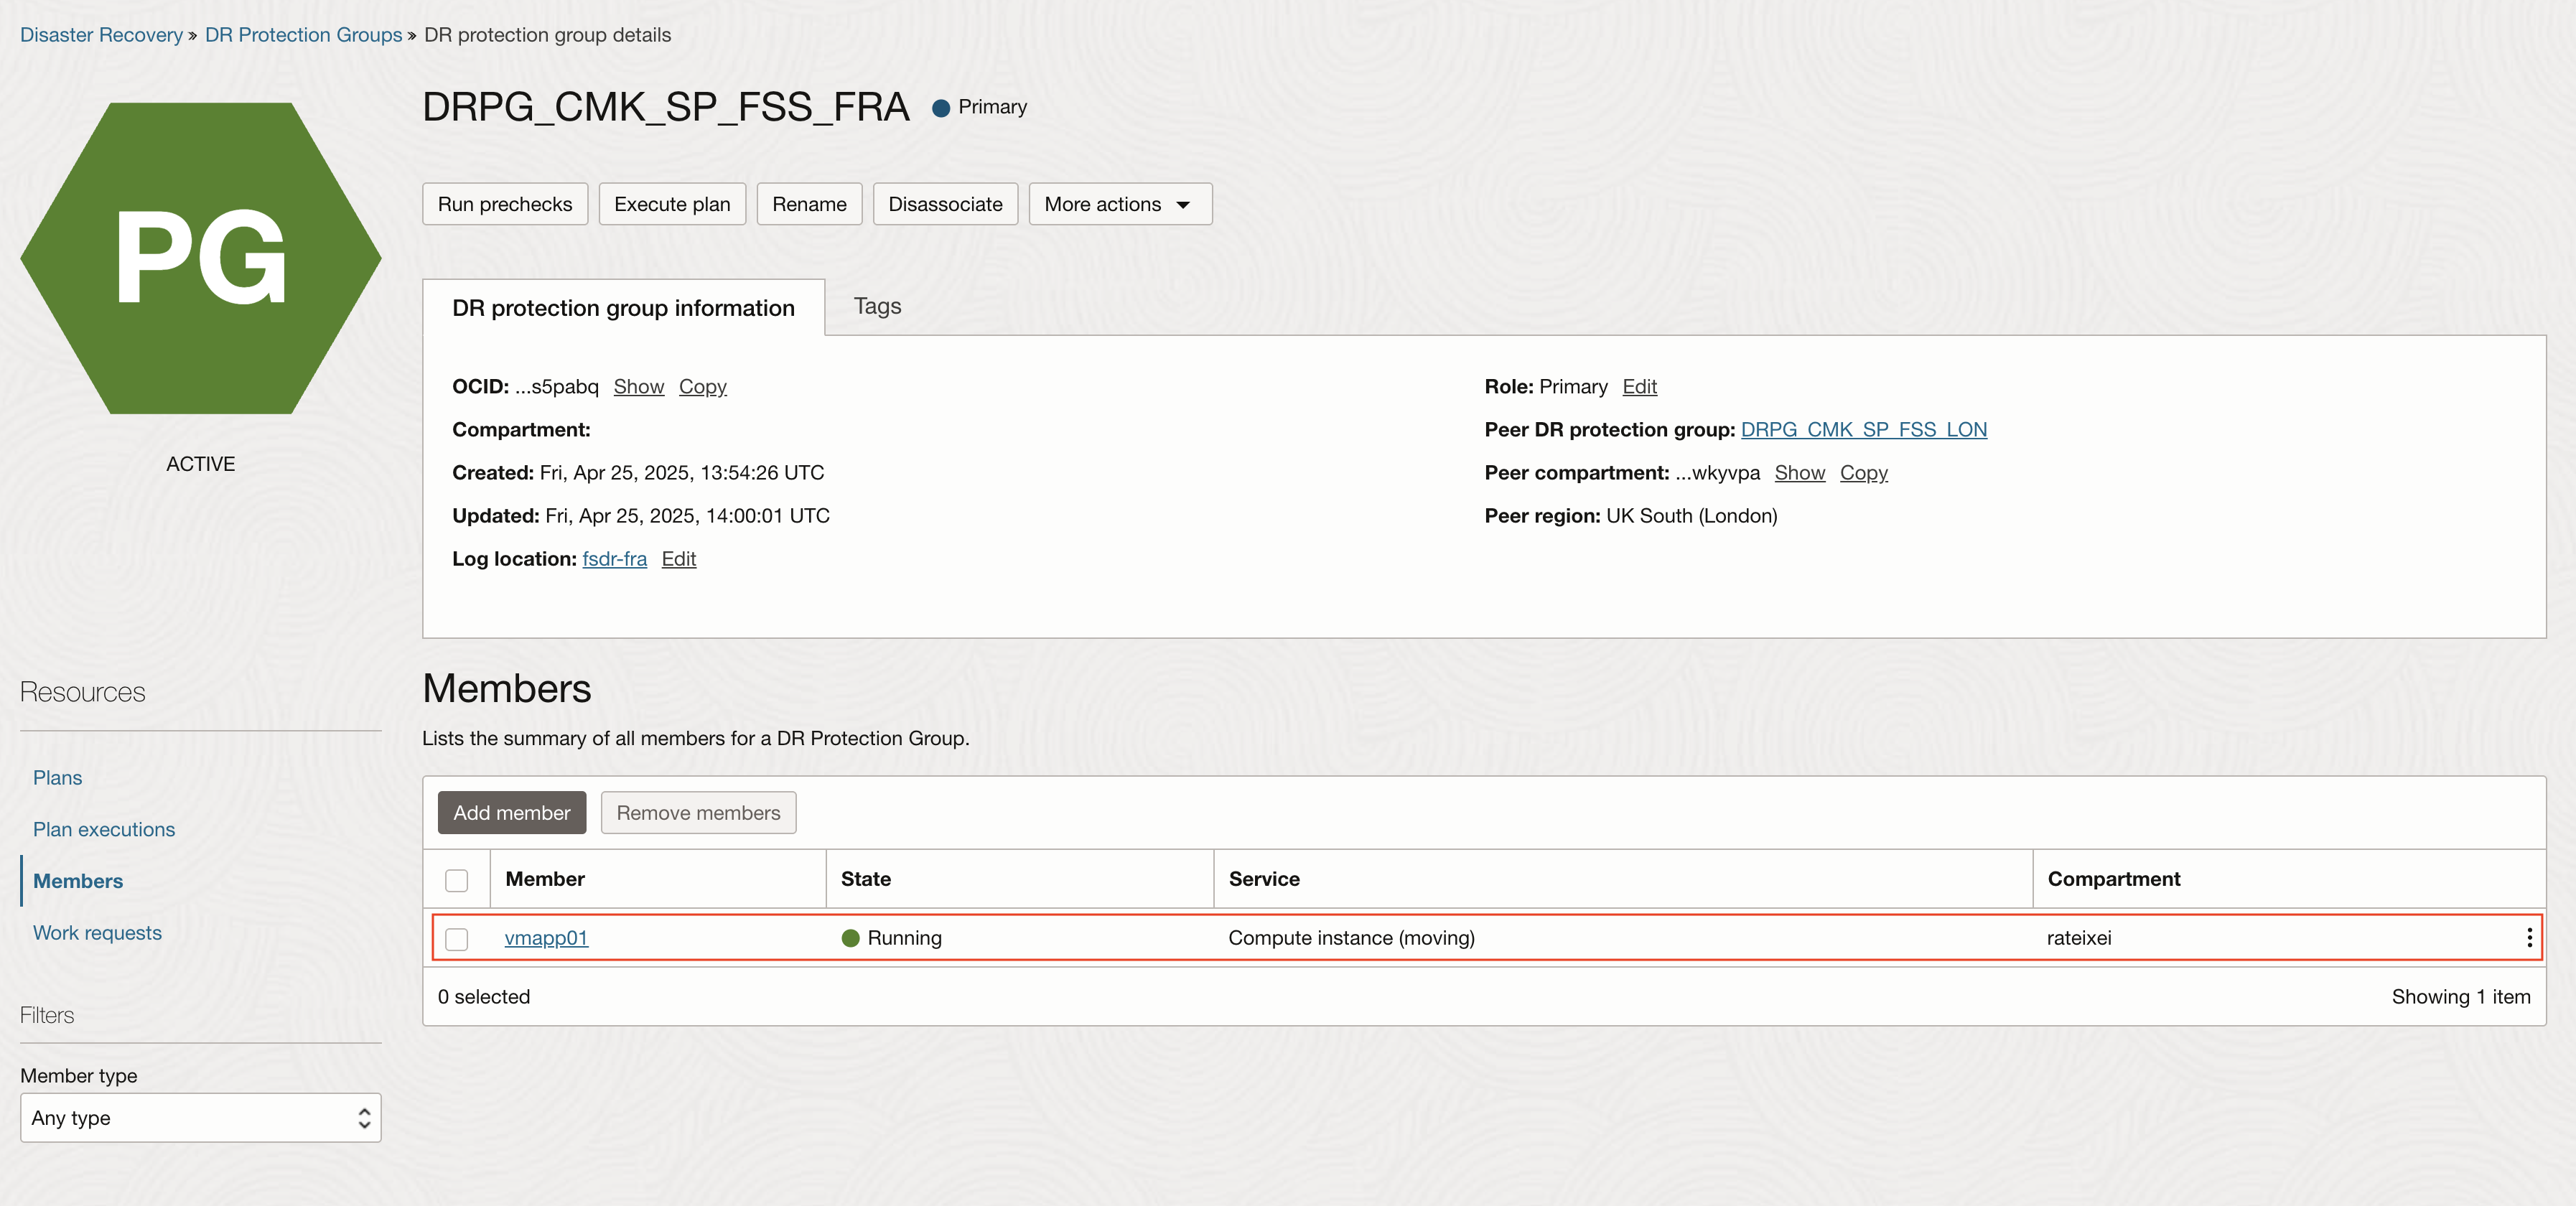Expand the More actions dropdown

click(x=1119, y=204)
